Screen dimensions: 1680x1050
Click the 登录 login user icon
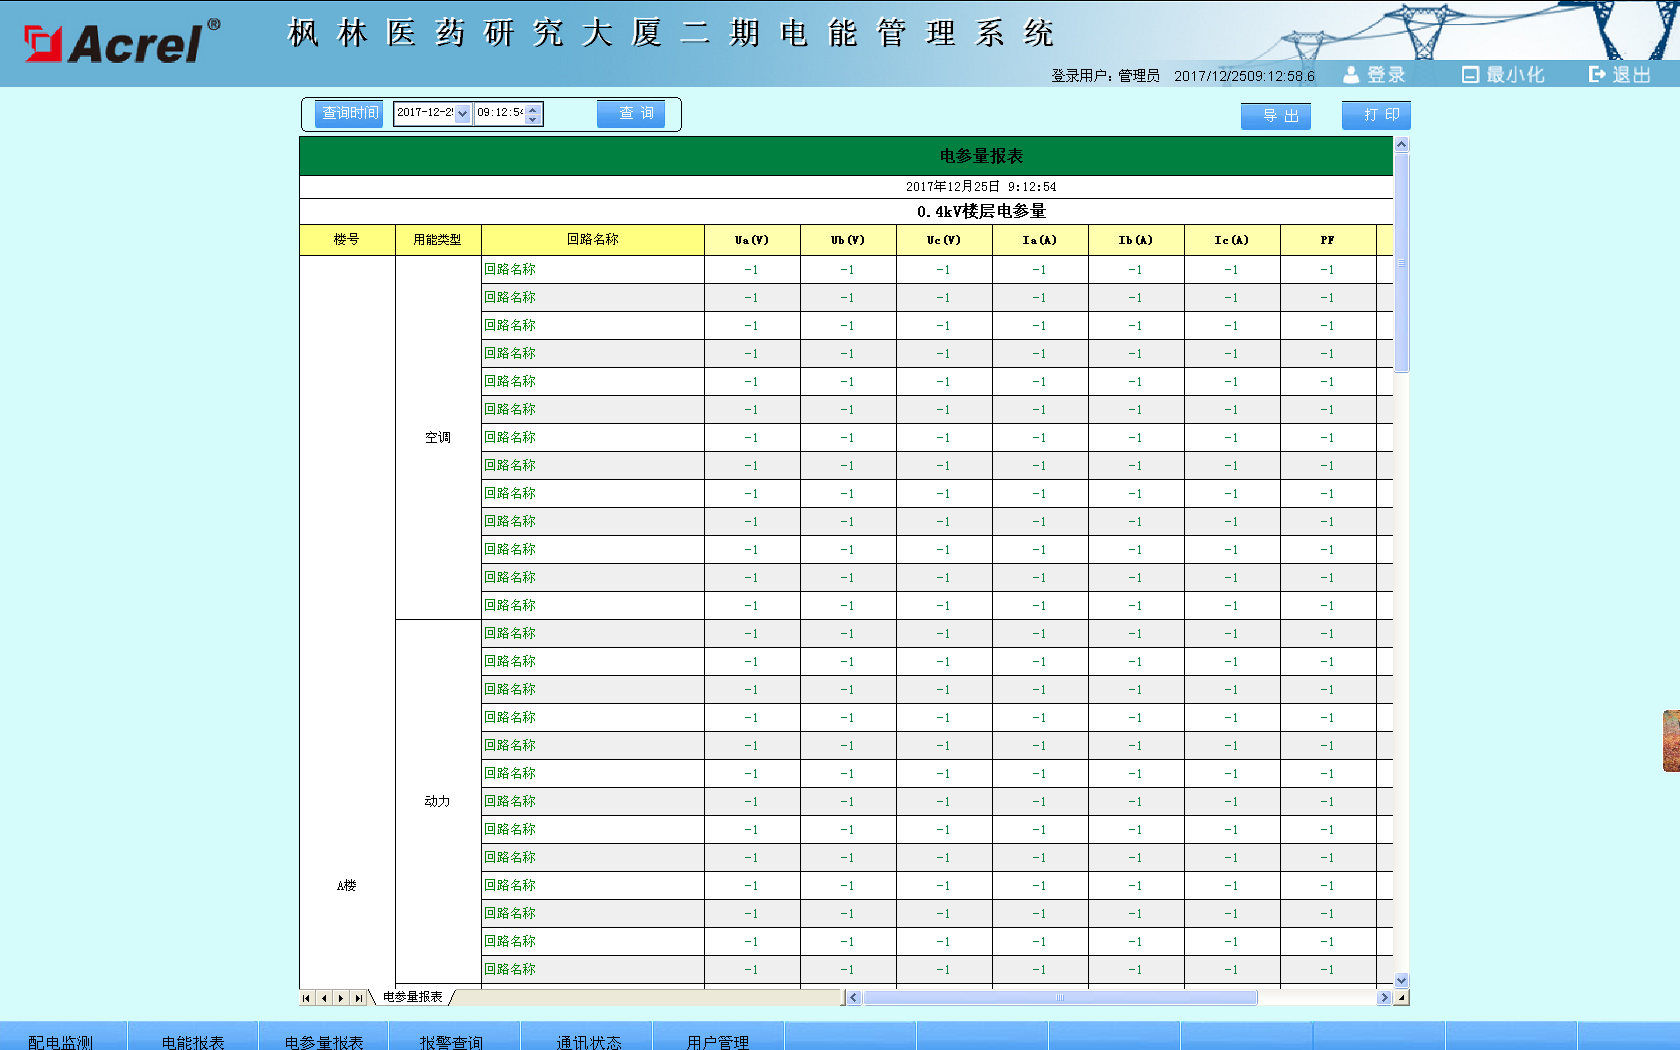[1351, 75]
